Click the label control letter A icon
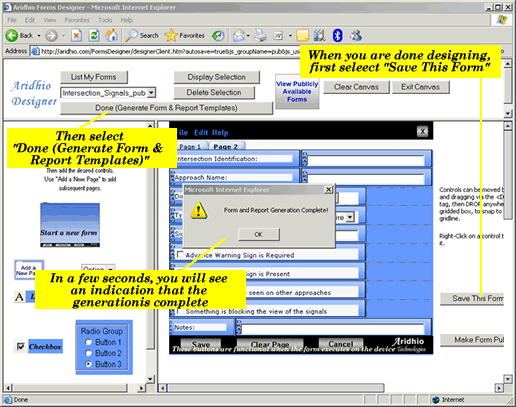Image resolution: width=516 pixels, height=407 pixels. (19, 297)
